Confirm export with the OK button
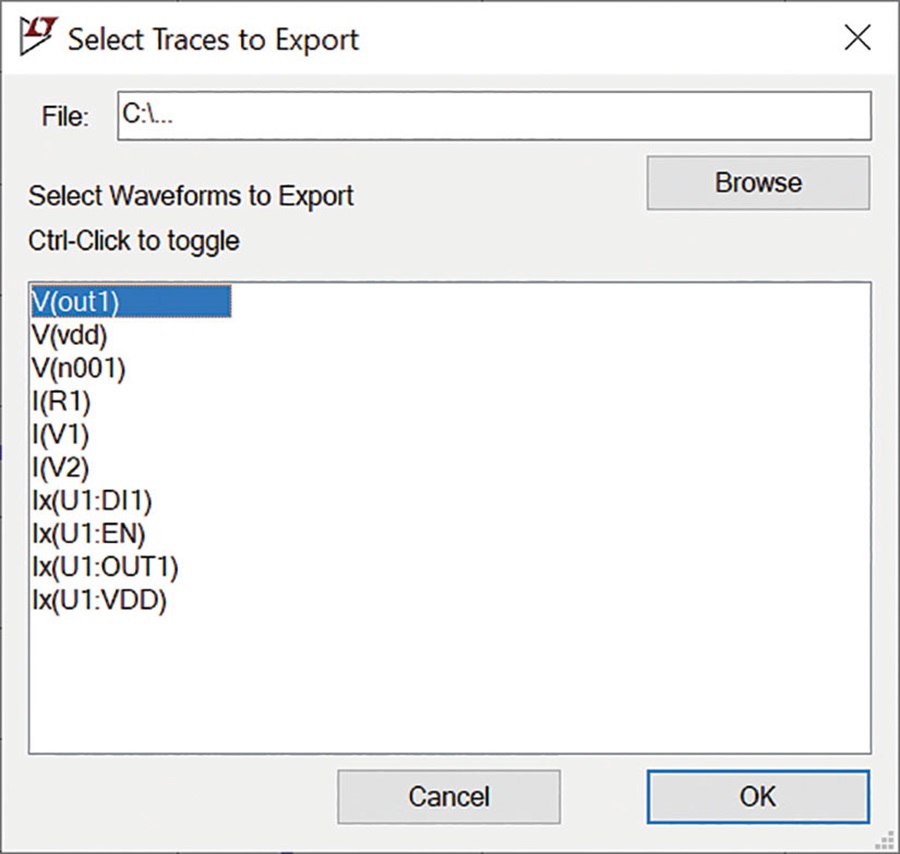This screenshot has height=854, width=900. tap(758, 797)
